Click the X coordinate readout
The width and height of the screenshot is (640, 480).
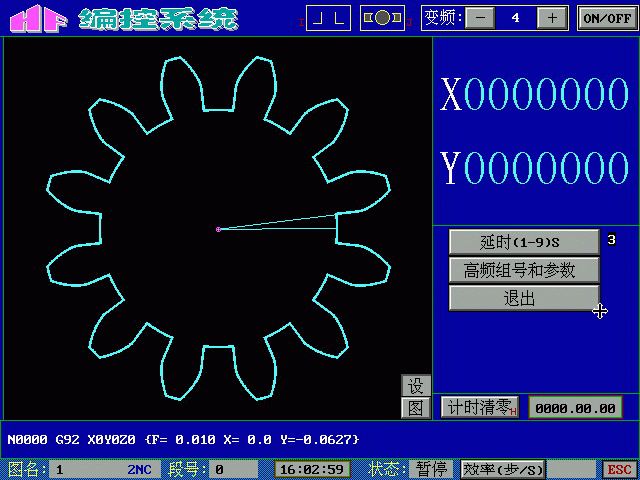coord(535,96)
